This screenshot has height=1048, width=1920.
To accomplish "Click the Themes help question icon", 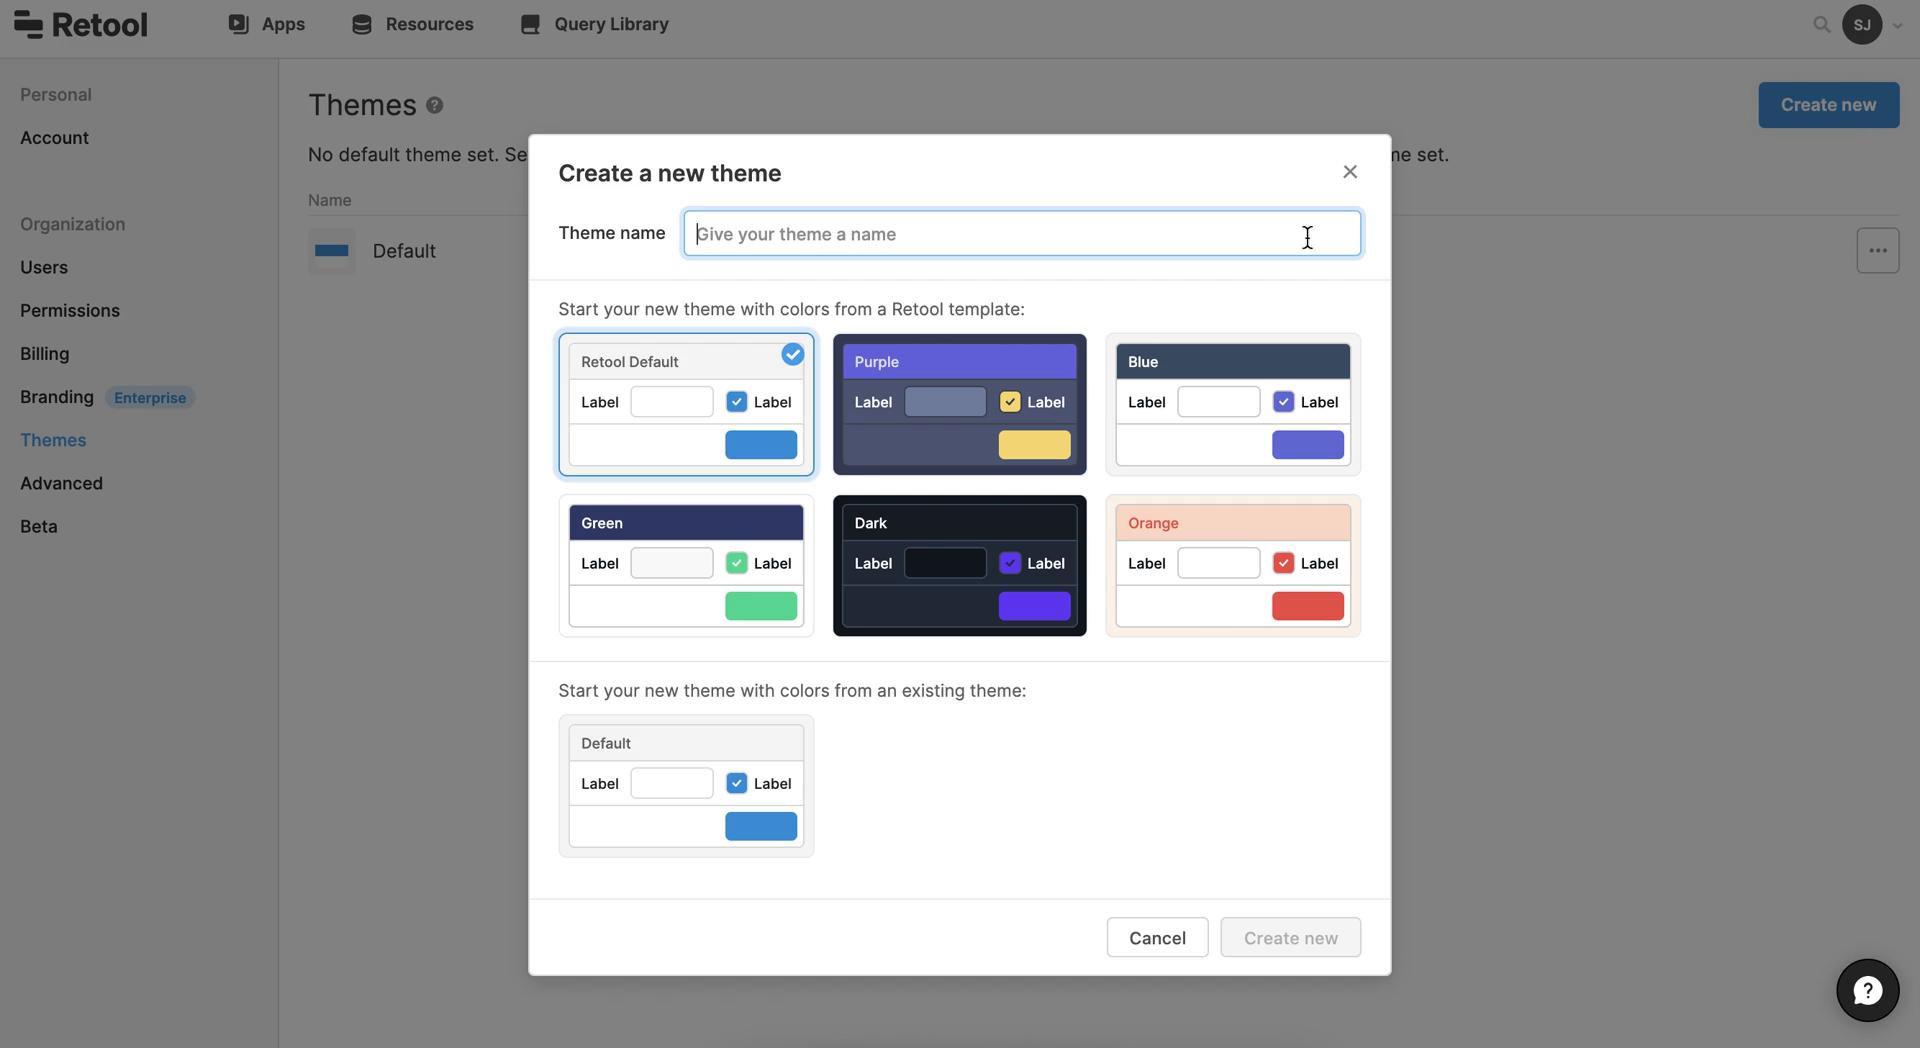I will [x=434, y=105].
